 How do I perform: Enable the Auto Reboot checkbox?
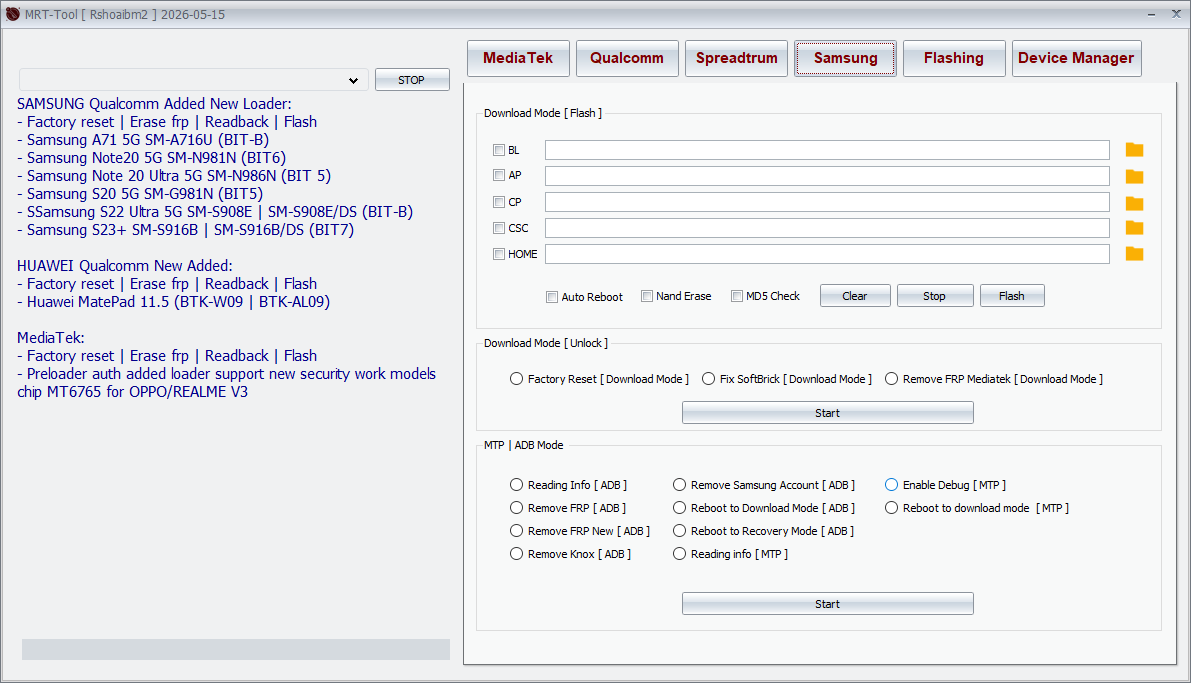(x=552, y=297)
